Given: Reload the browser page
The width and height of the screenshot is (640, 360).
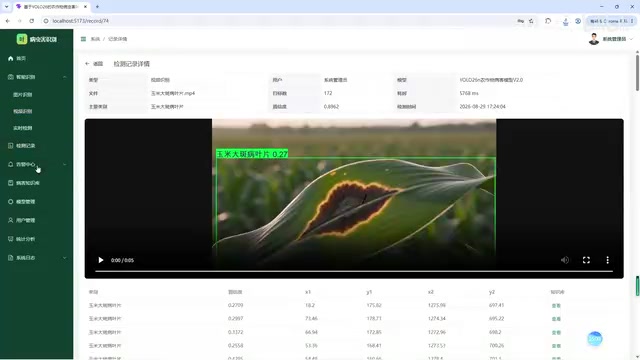Looking at the screenshot, I should 31,21.
